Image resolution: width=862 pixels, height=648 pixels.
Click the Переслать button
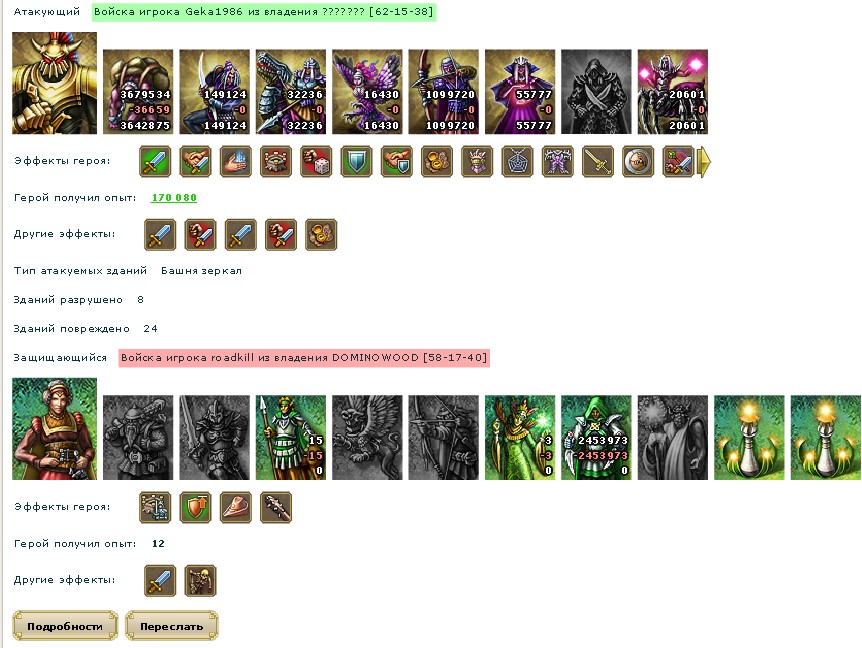click(172, 626)
